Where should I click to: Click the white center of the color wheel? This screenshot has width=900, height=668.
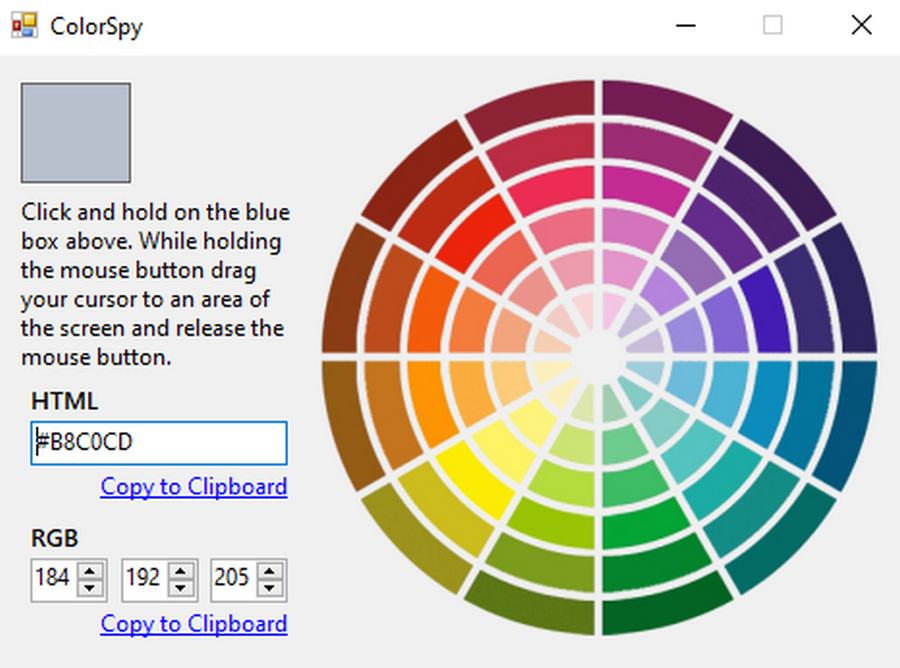point(599,353)
